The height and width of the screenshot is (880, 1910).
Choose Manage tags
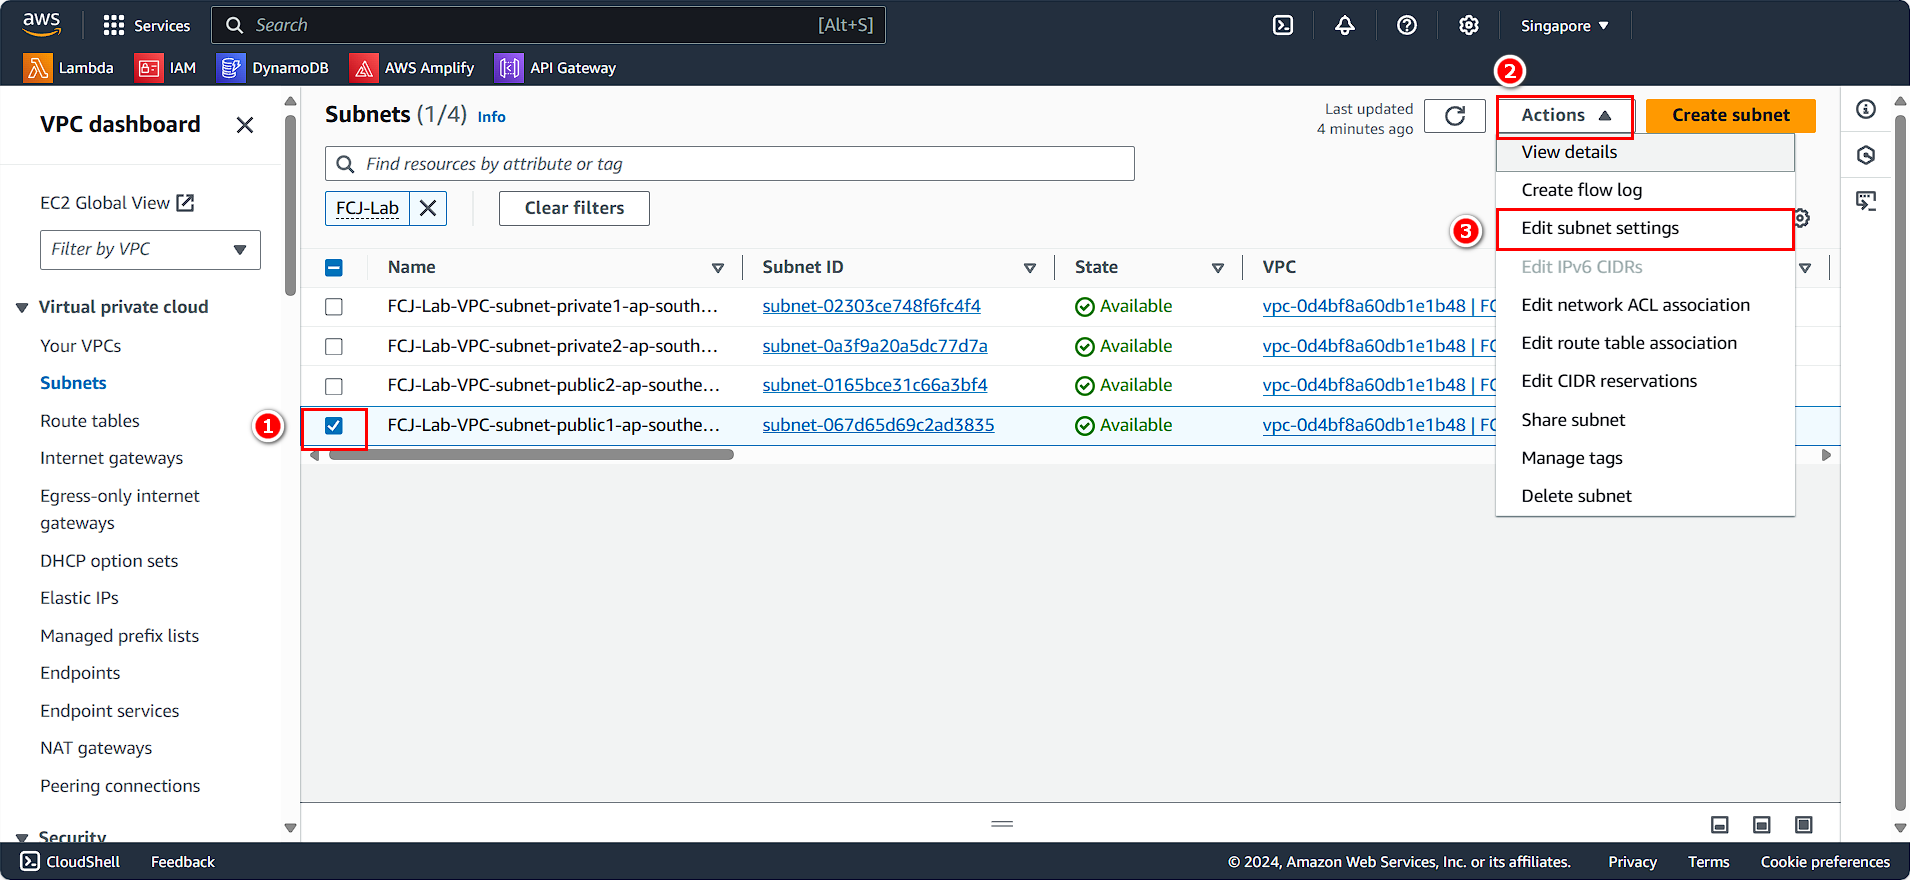tap(1645, 458)
